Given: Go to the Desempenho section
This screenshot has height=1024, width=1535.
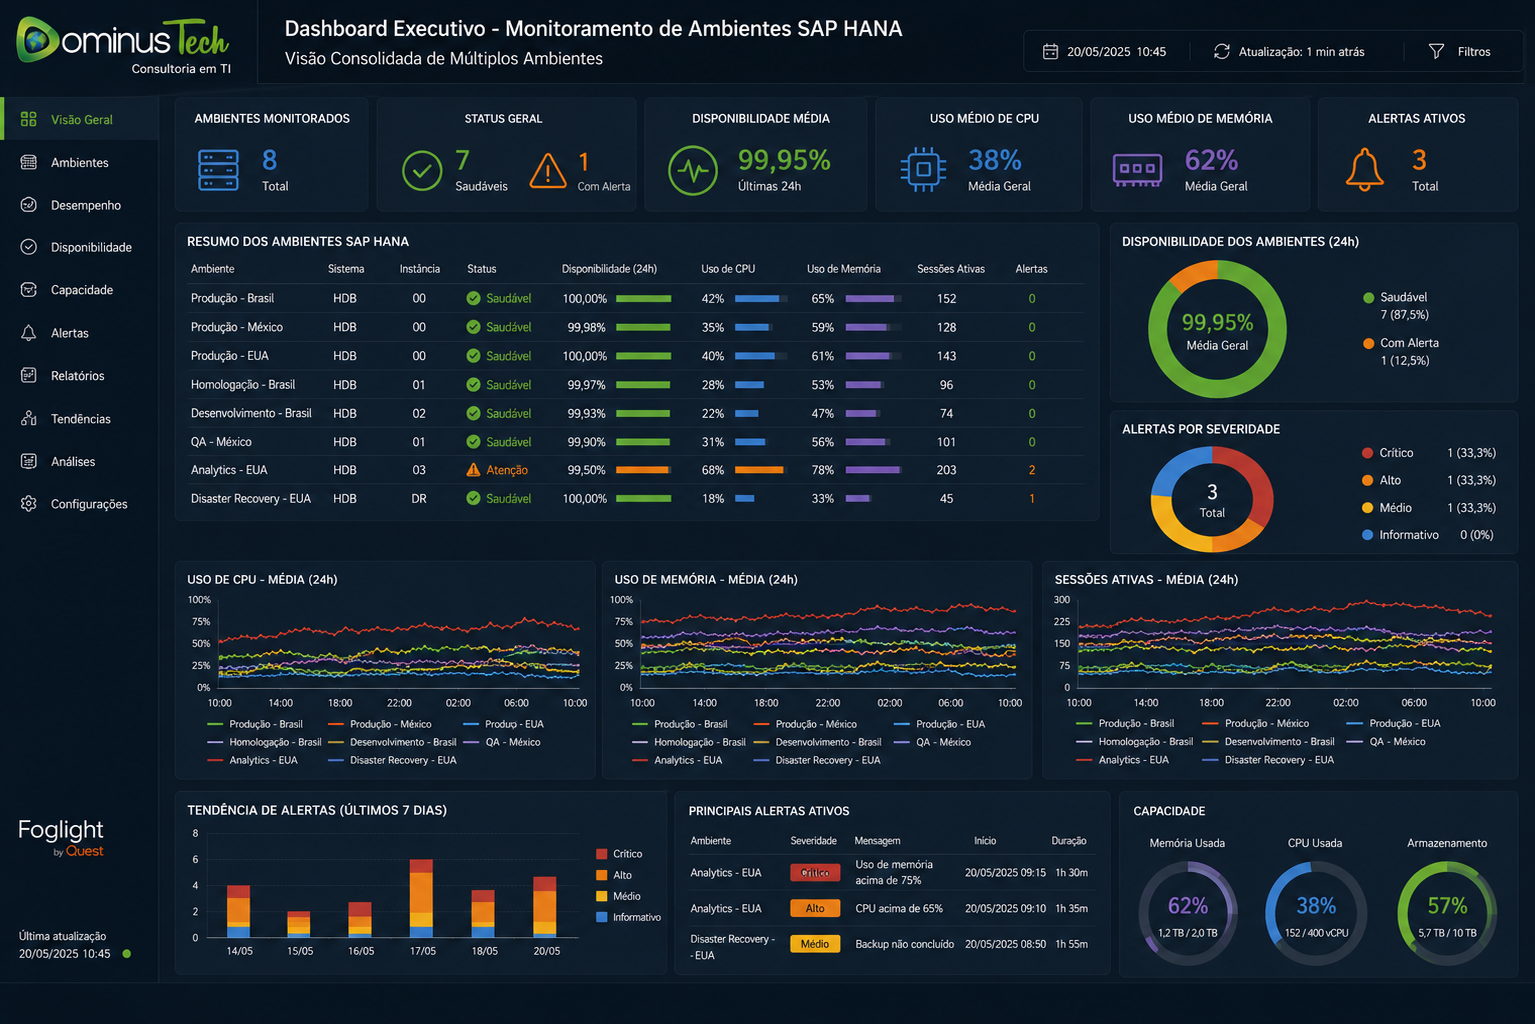Looking at the screenshot, I should click(80, 205).
